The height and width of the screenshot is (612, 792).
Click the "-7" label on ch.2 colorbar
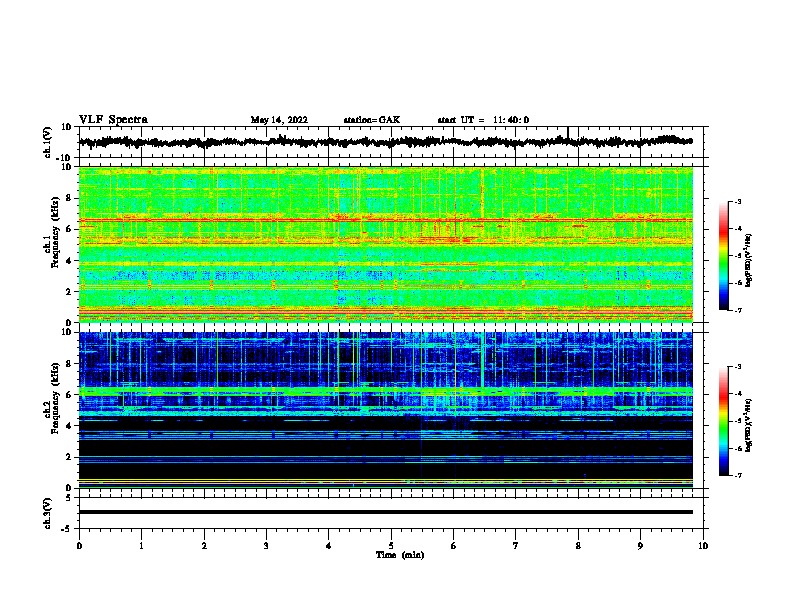737,476
